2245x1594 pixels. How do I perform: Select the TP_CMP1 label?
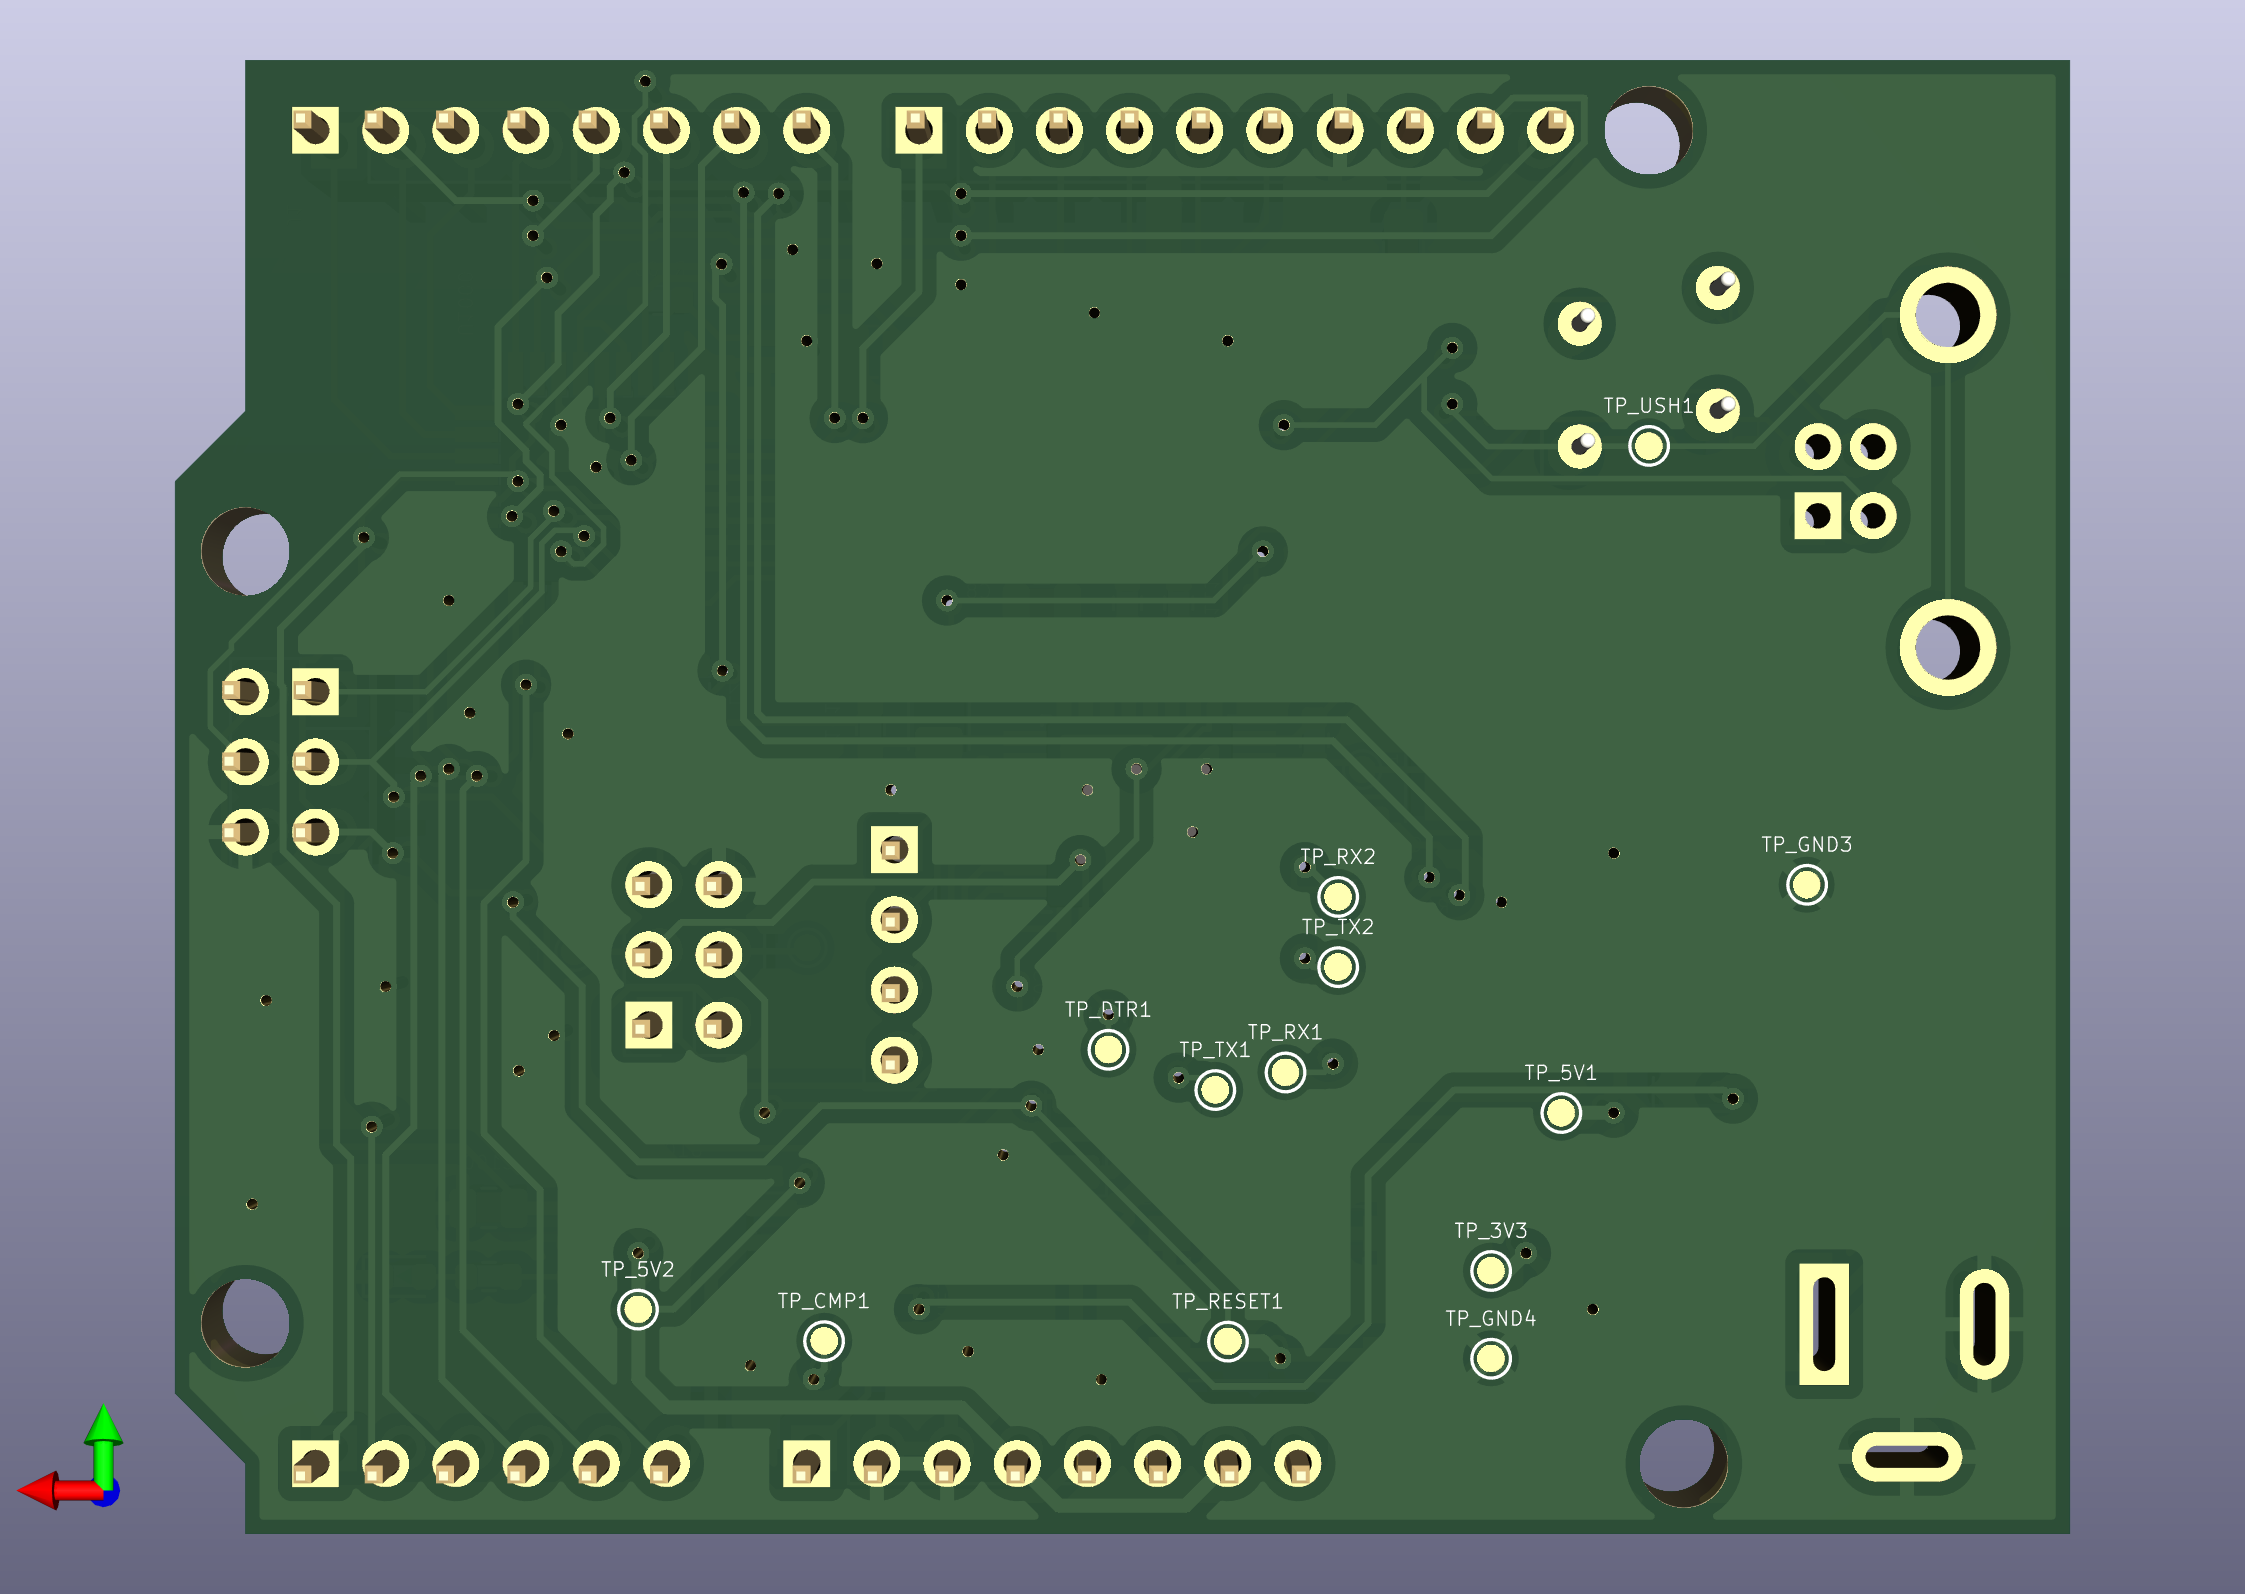[823, 1301]
